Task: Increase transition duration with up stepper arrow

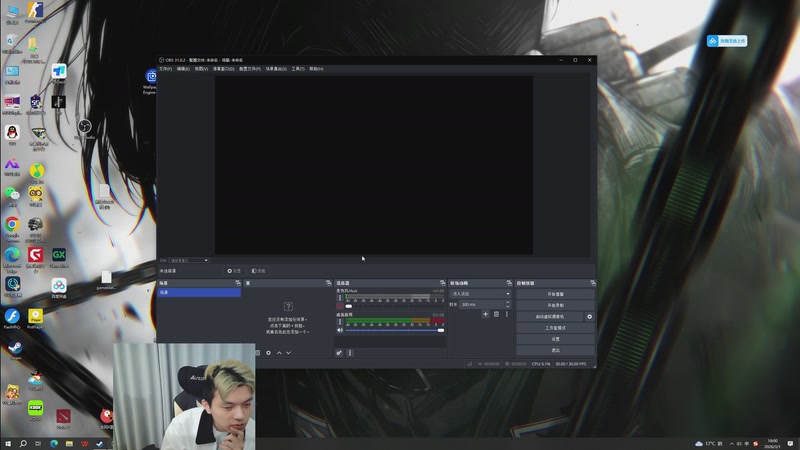Action: (x=508, y=303)
